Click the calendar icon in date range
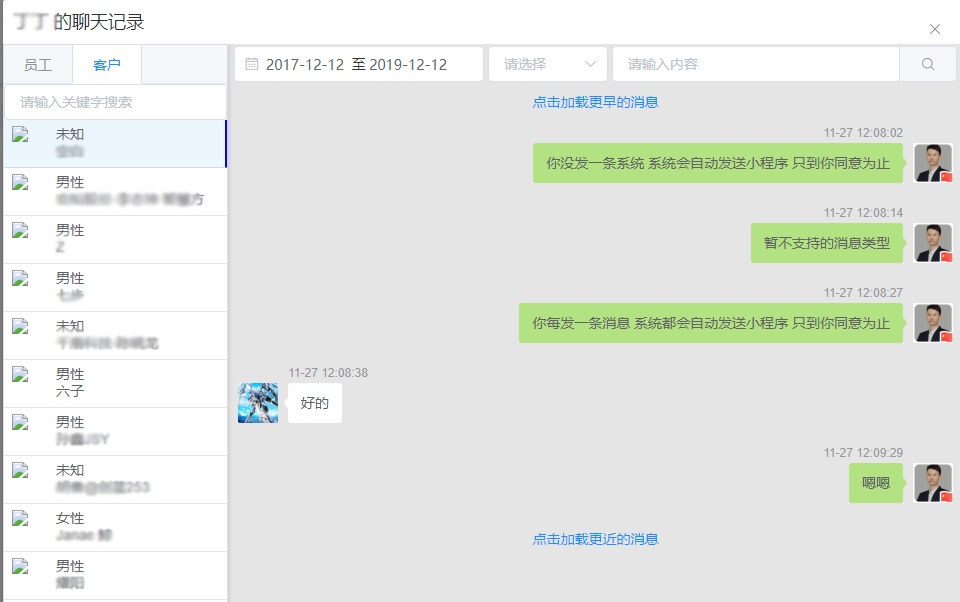 point(252,64)
